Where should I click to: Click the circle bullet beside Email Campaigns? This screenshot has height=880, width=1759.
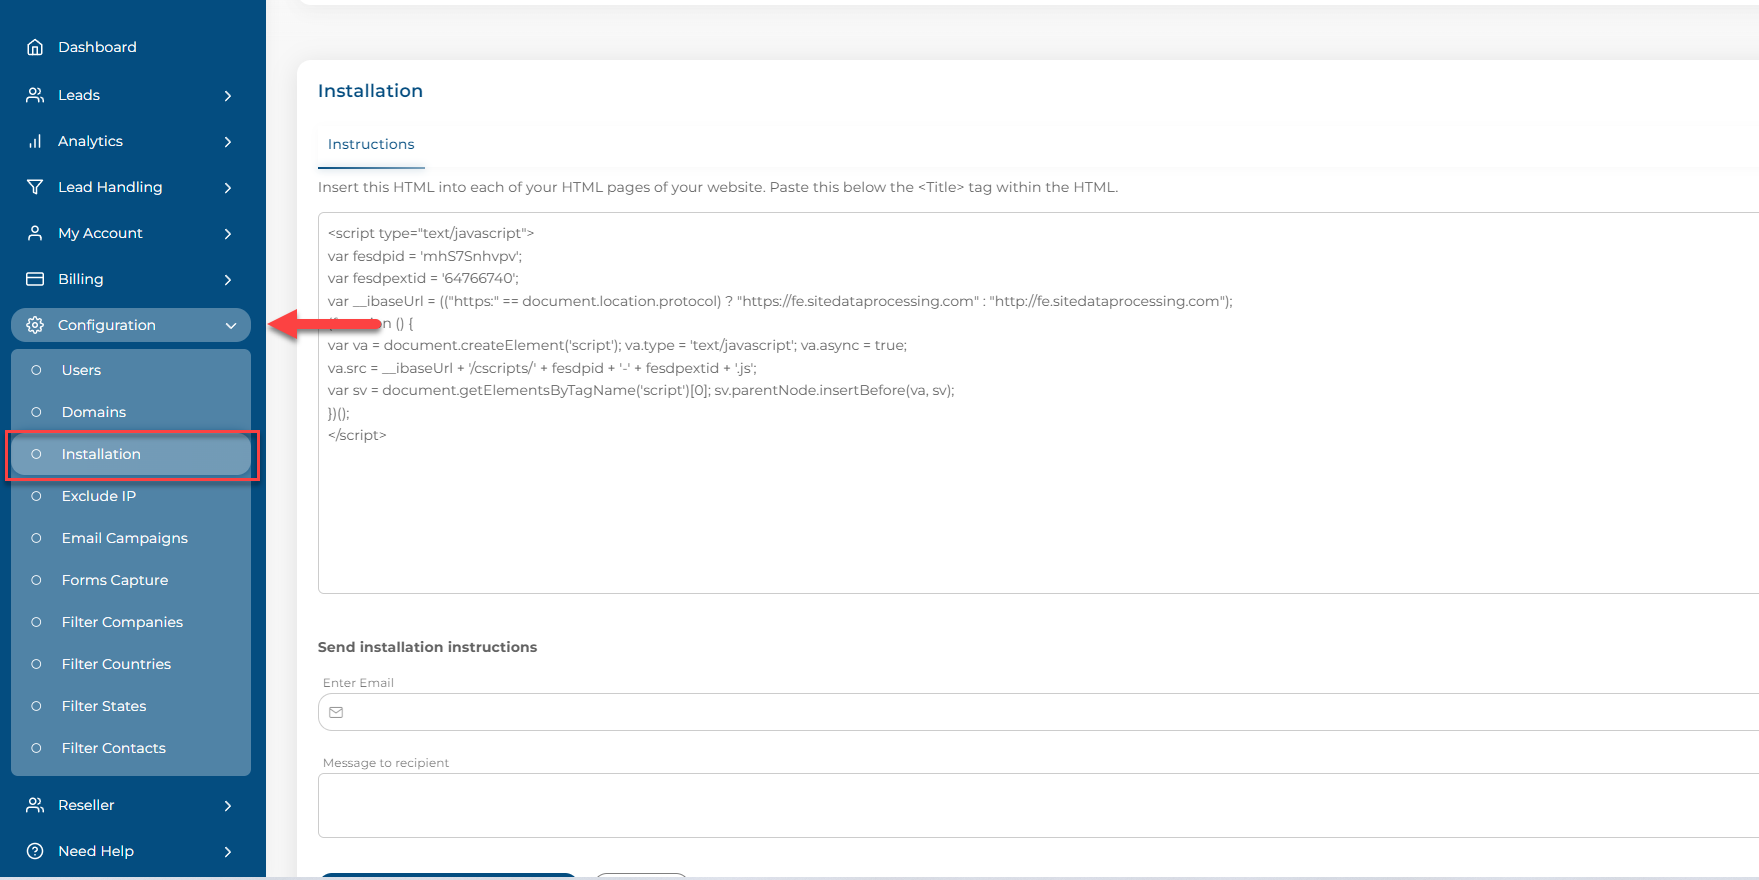(37, 538)
